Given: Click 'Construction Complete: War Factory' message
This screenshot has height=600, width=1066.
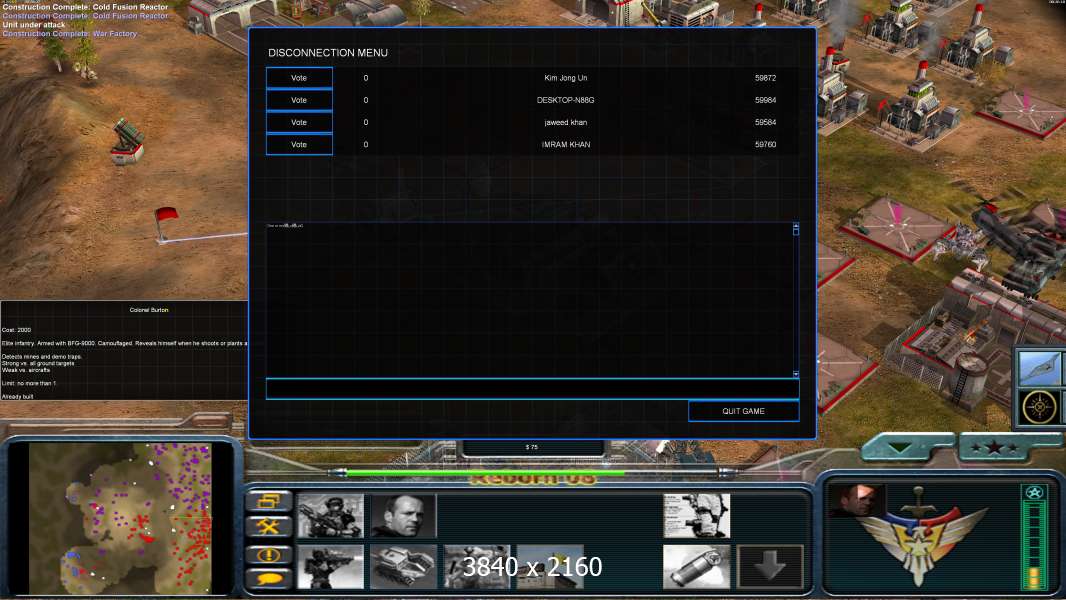Looking at the screenshot, I should [x=70, y=33].
